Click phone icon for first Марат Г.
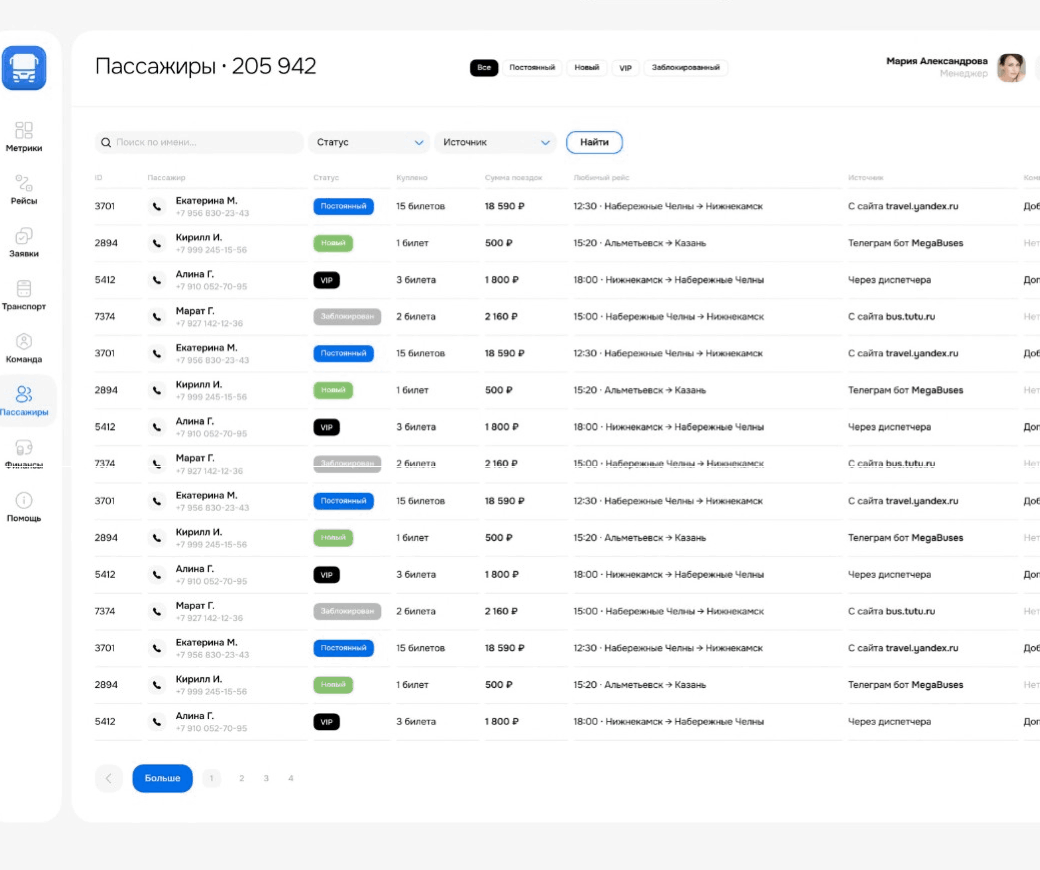1040x870 pixels. point(157,317)
